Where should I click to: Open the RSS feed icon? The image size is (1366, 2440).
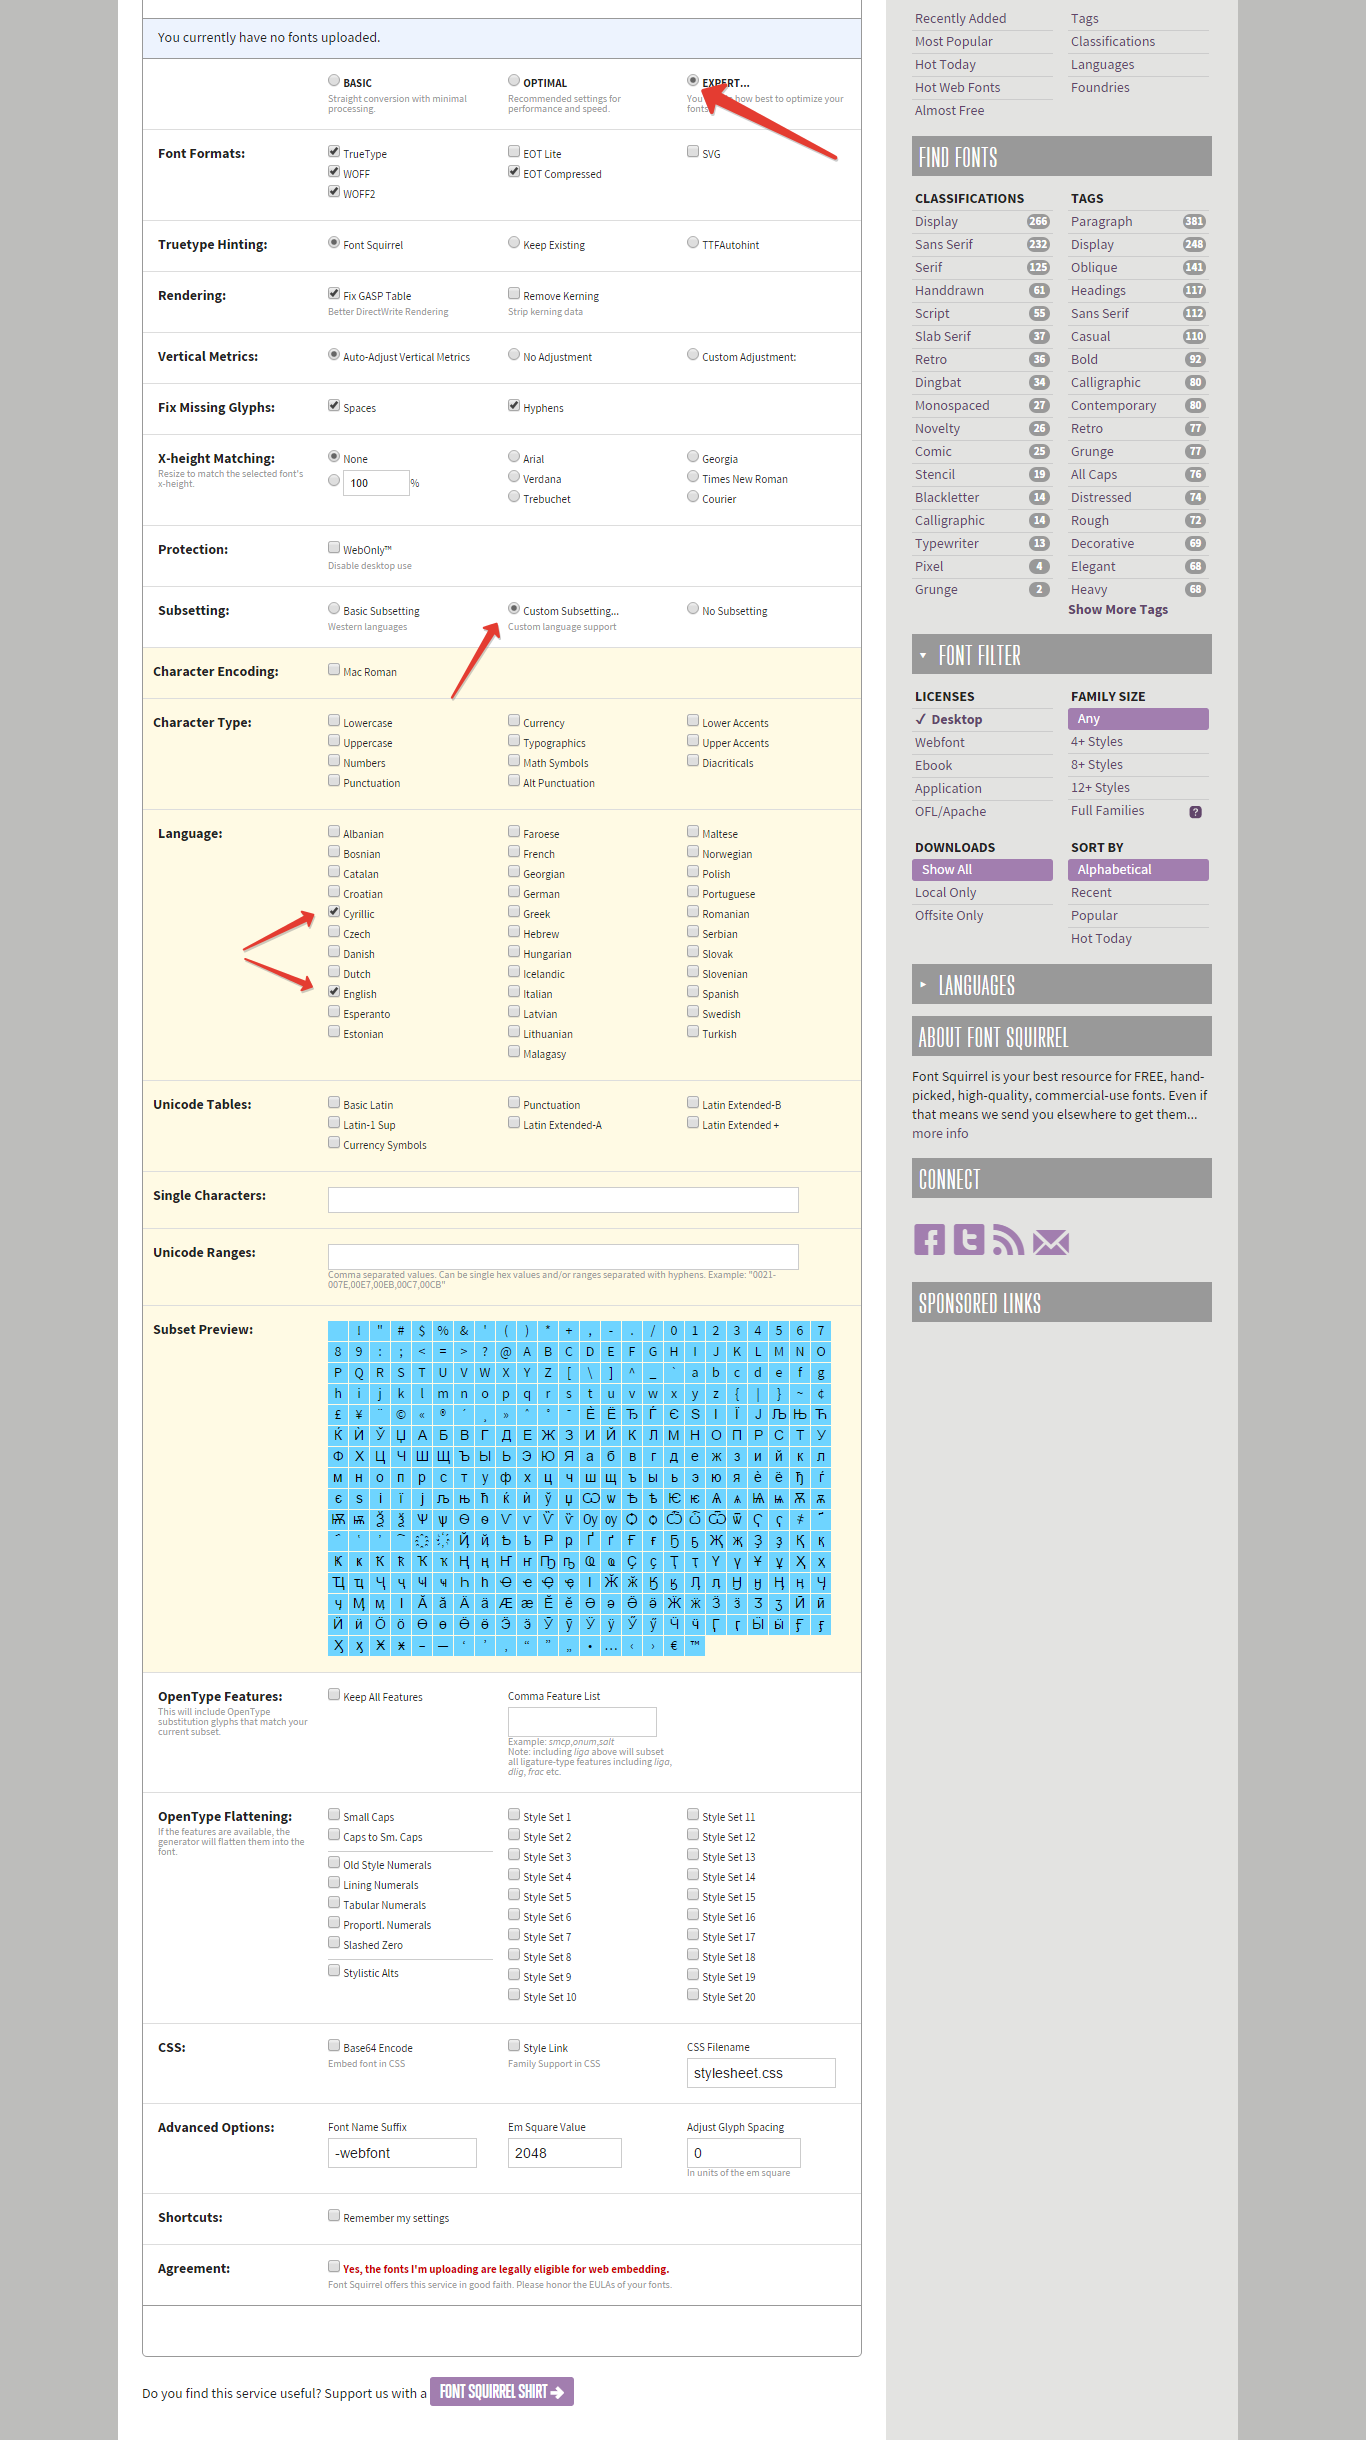point(1008,1240)
